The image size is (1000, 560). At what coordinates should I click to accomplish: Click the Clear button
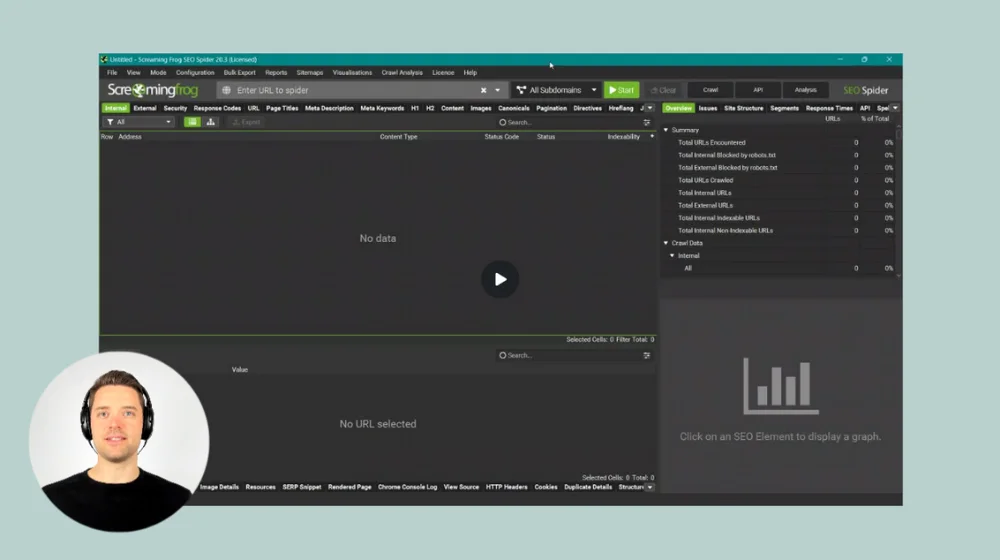(x=663, y=90)
